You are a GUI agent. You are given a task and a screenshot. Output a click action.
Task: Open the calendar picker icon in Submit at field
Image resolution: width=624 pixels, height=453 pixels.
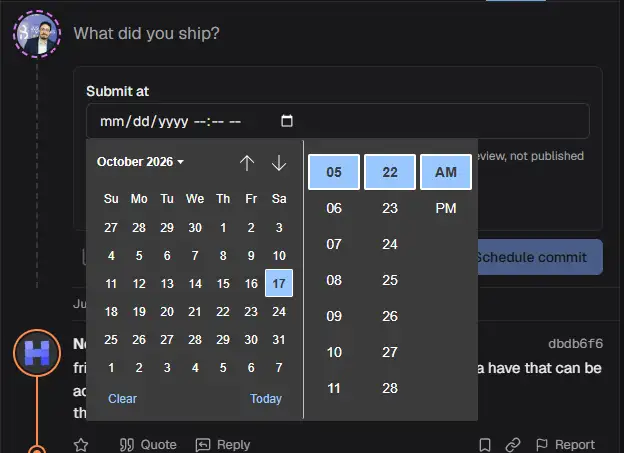tap(287, 121)
